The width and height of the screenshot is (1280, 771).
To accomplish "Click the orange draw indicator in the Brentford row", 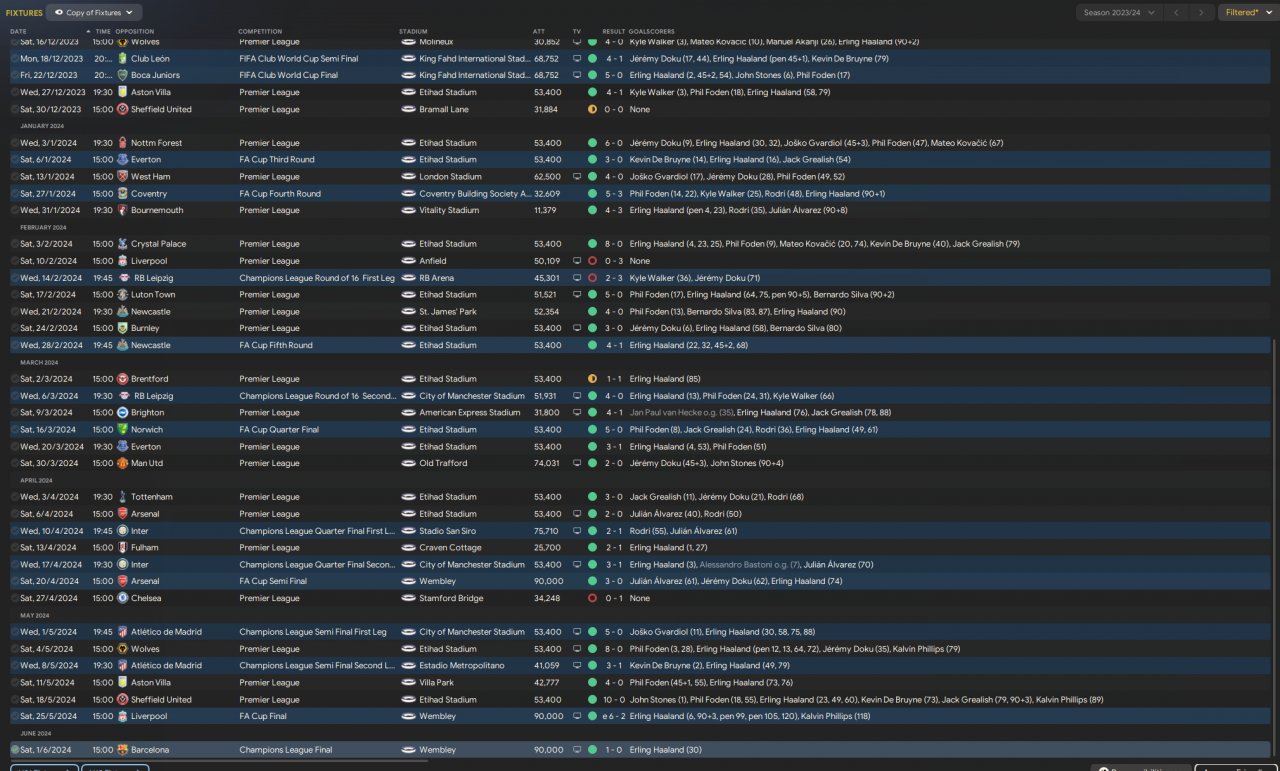I will (592, 379).
